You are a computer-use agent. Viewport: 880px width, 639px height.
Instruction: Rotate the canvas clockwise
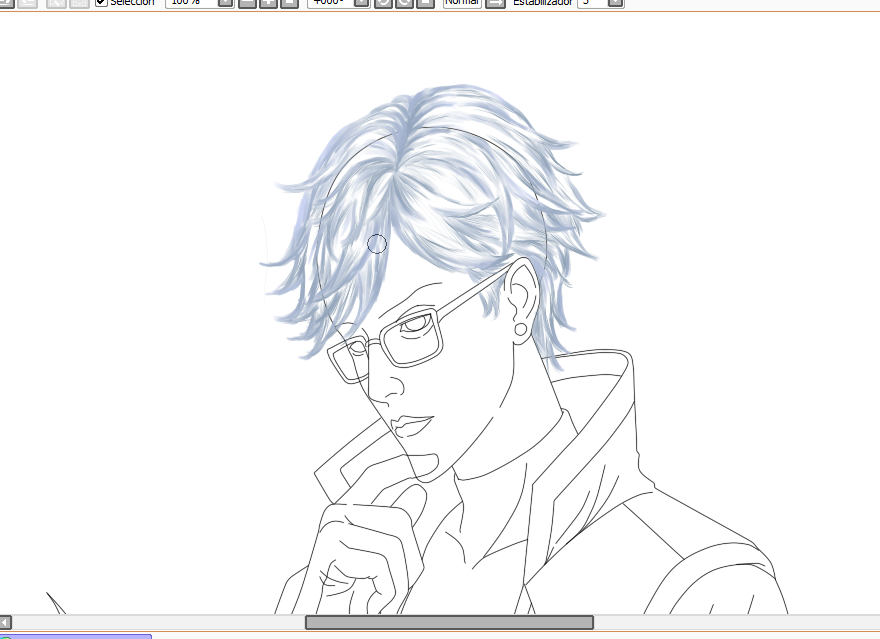[404, 3]
